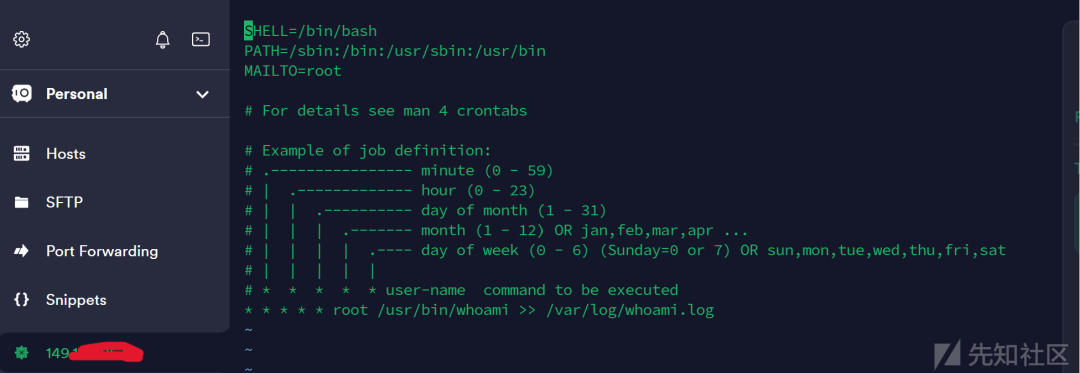Open the local terminal icon

(200, 39)
